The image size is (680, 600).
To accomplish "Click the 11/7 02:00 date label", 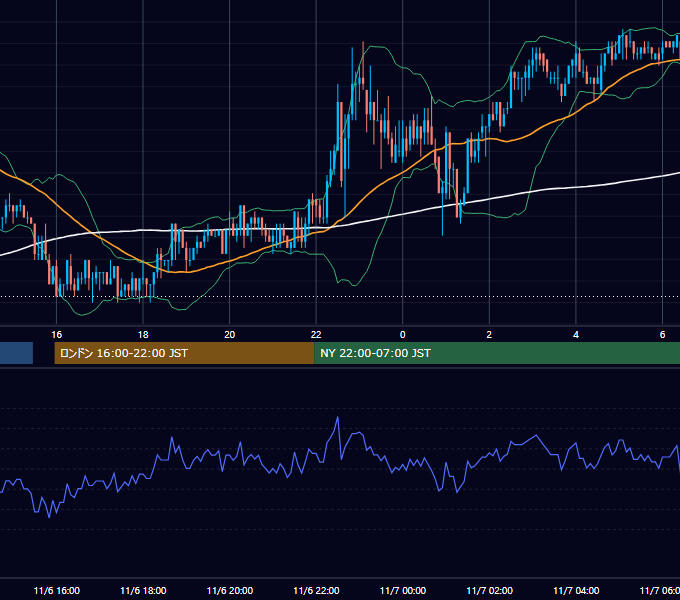I will point(489,590).
